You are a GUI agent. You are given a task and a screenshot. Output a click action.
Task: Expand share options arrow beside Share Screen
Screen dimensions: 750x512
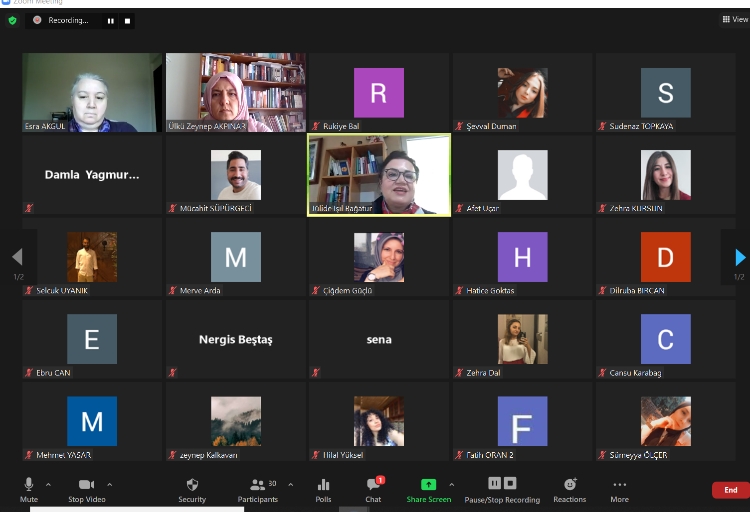[x=452, y=485]
